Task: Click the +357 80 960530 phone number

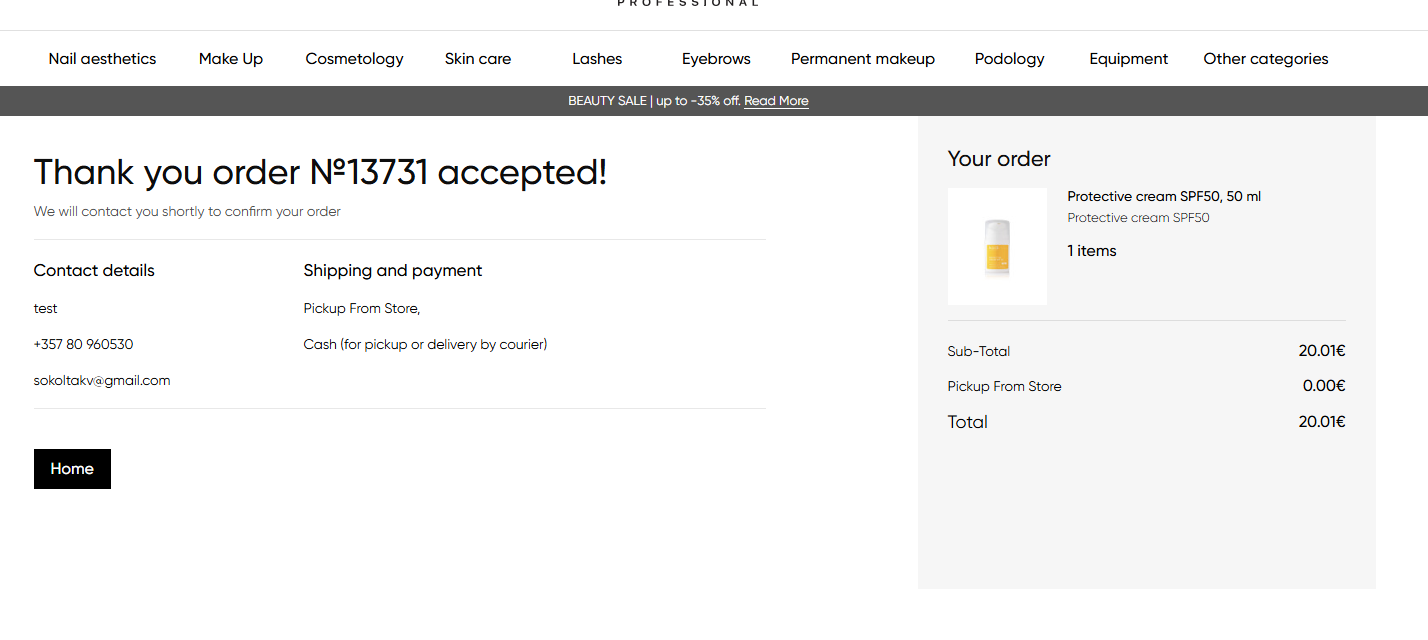Action: pos(83,344)
